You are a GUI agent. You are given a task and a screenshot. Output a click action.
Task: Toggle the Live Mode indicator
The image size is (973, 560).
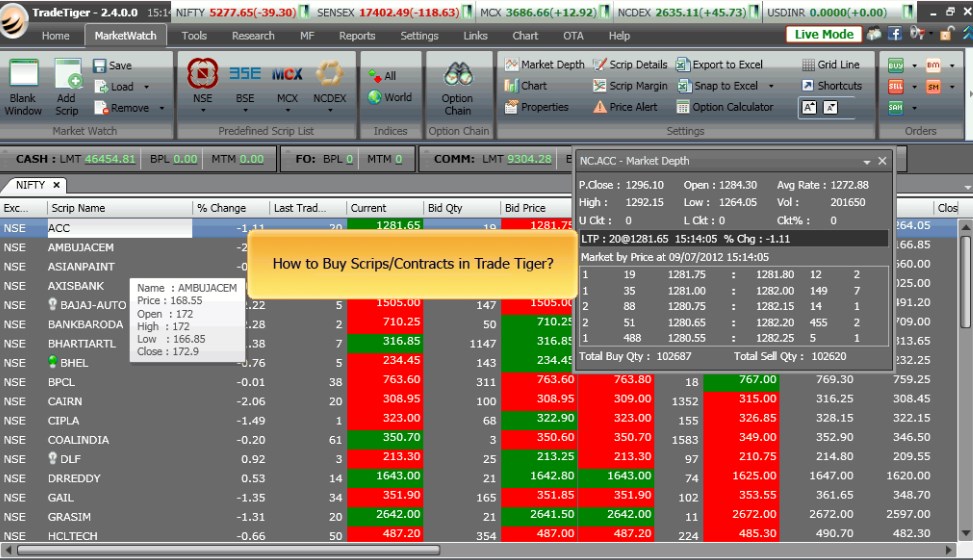click(824, 34)
